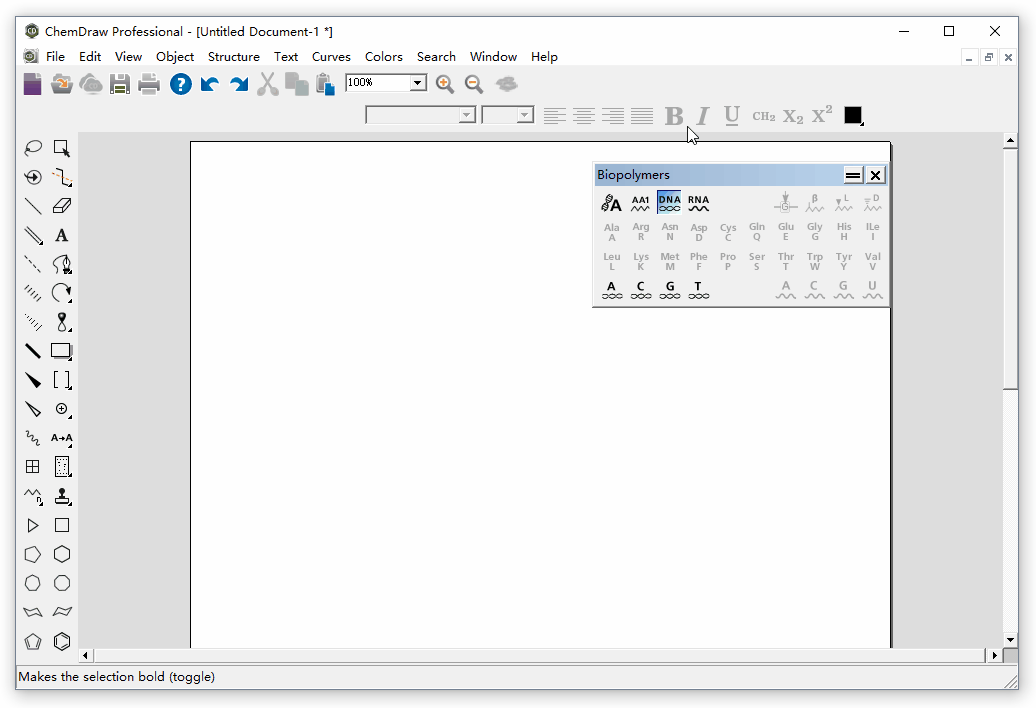The image size is (1036, 708).
Task: Open the Object menu
Action: click(x=175, y=57)
